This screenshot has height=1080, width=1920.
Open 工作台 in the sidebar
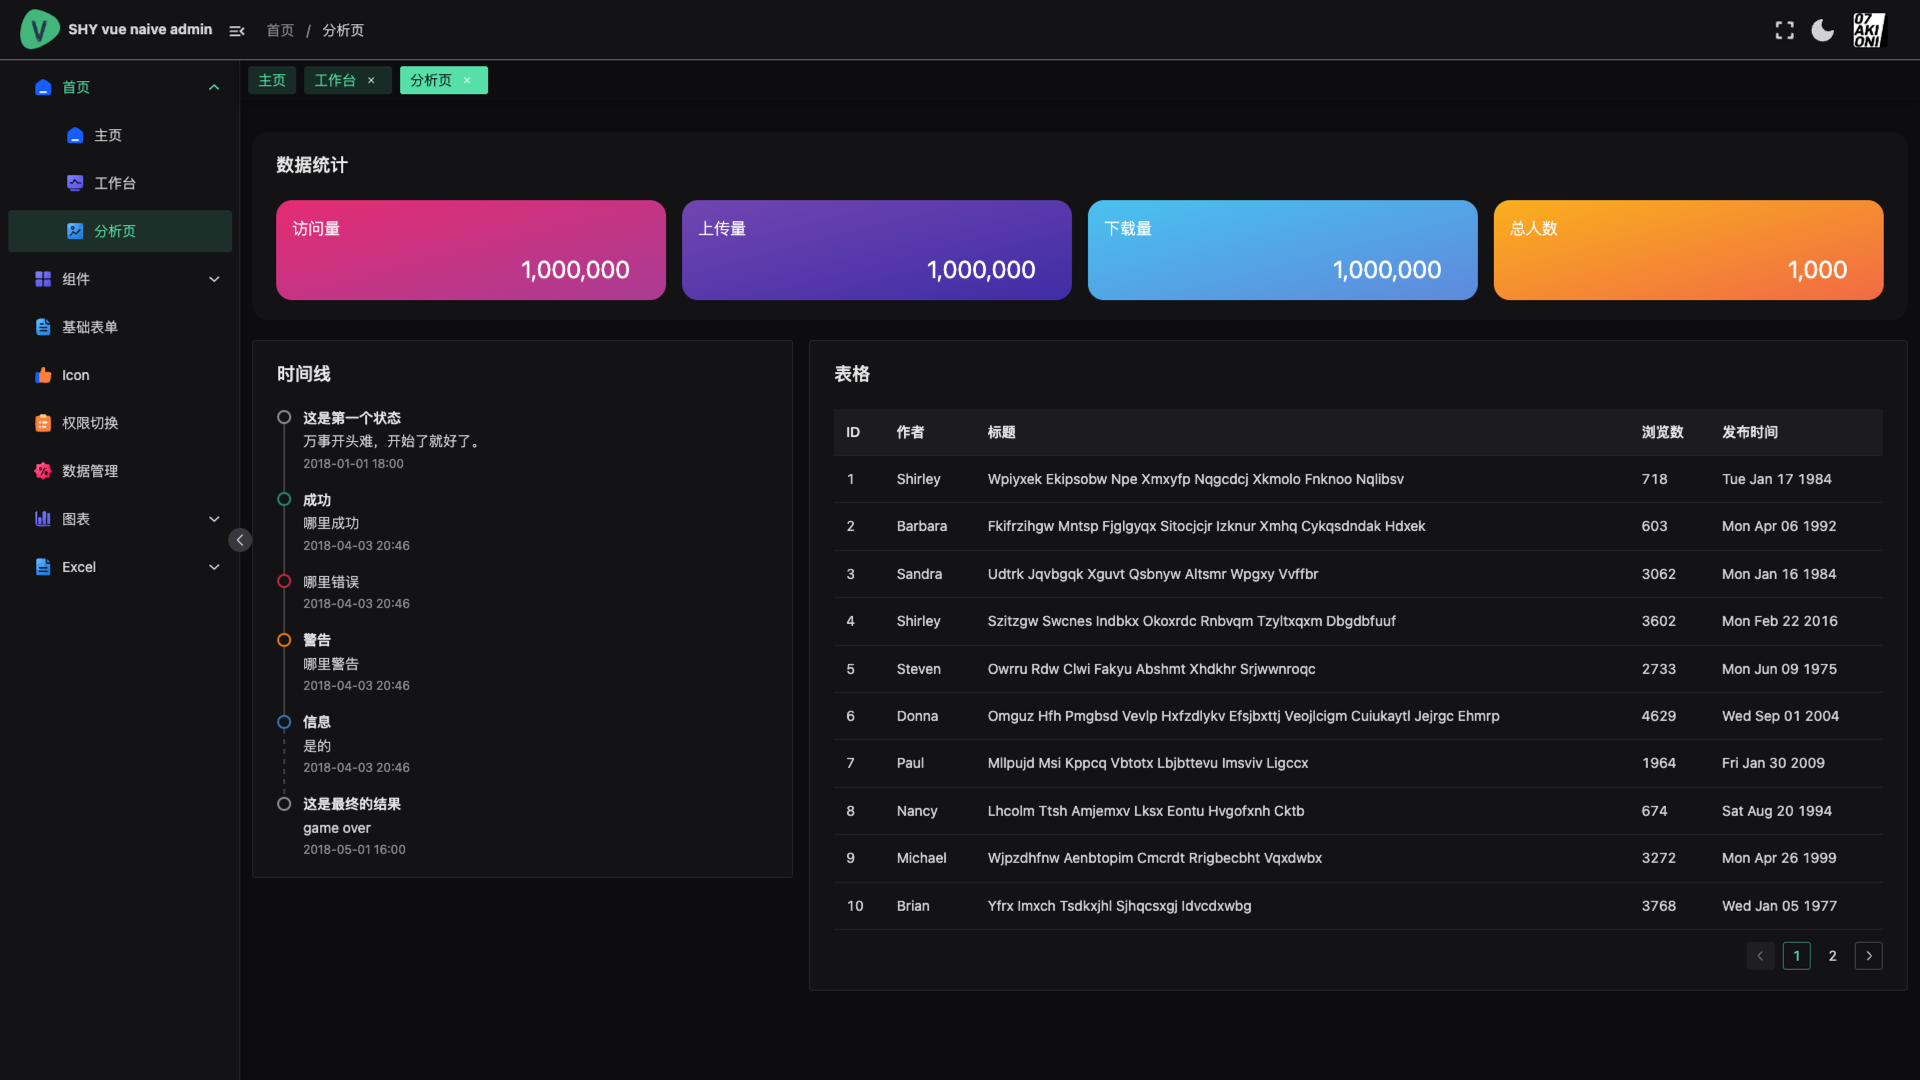[120, 183]
